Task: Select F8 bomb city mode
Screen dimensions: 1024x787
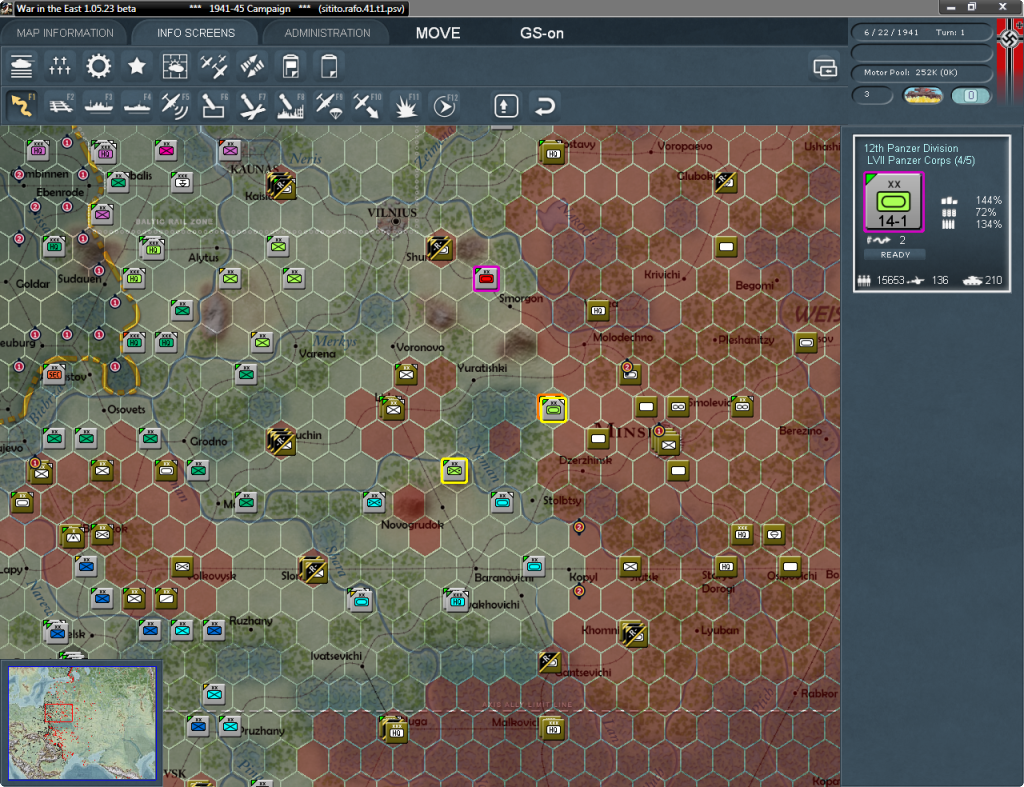Action: pos(291,105)
